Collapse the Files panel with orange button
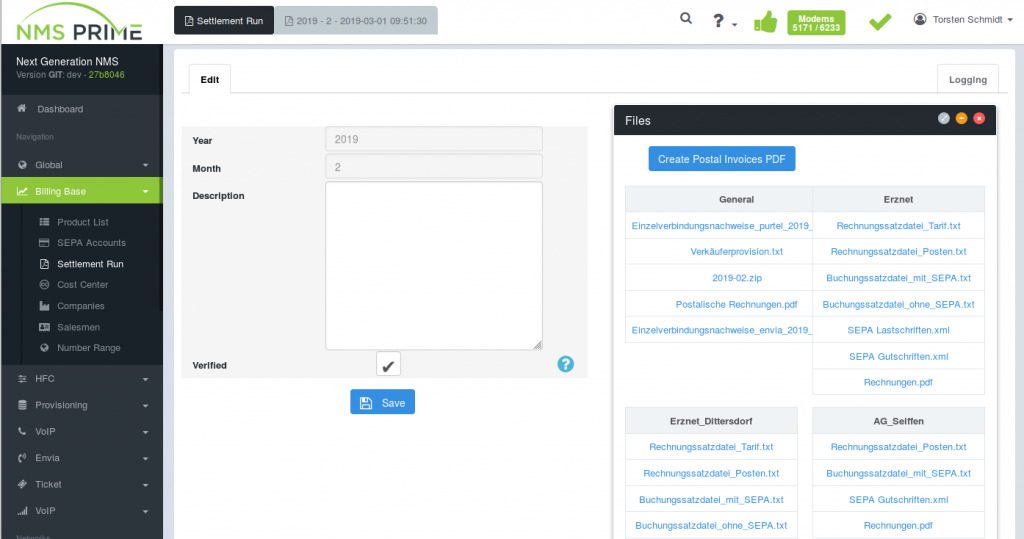 click(x=961, y=118)
